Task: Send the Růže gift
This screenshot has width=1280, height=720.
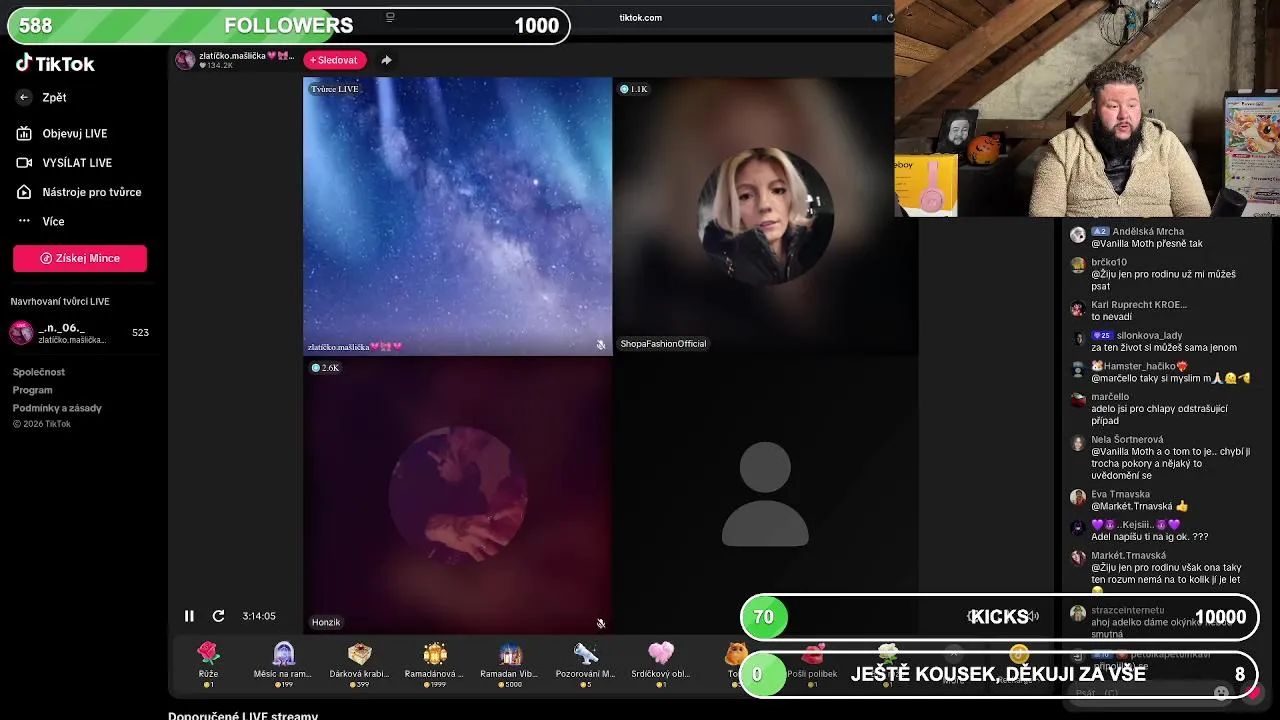Action: click(x=208, y=663)
